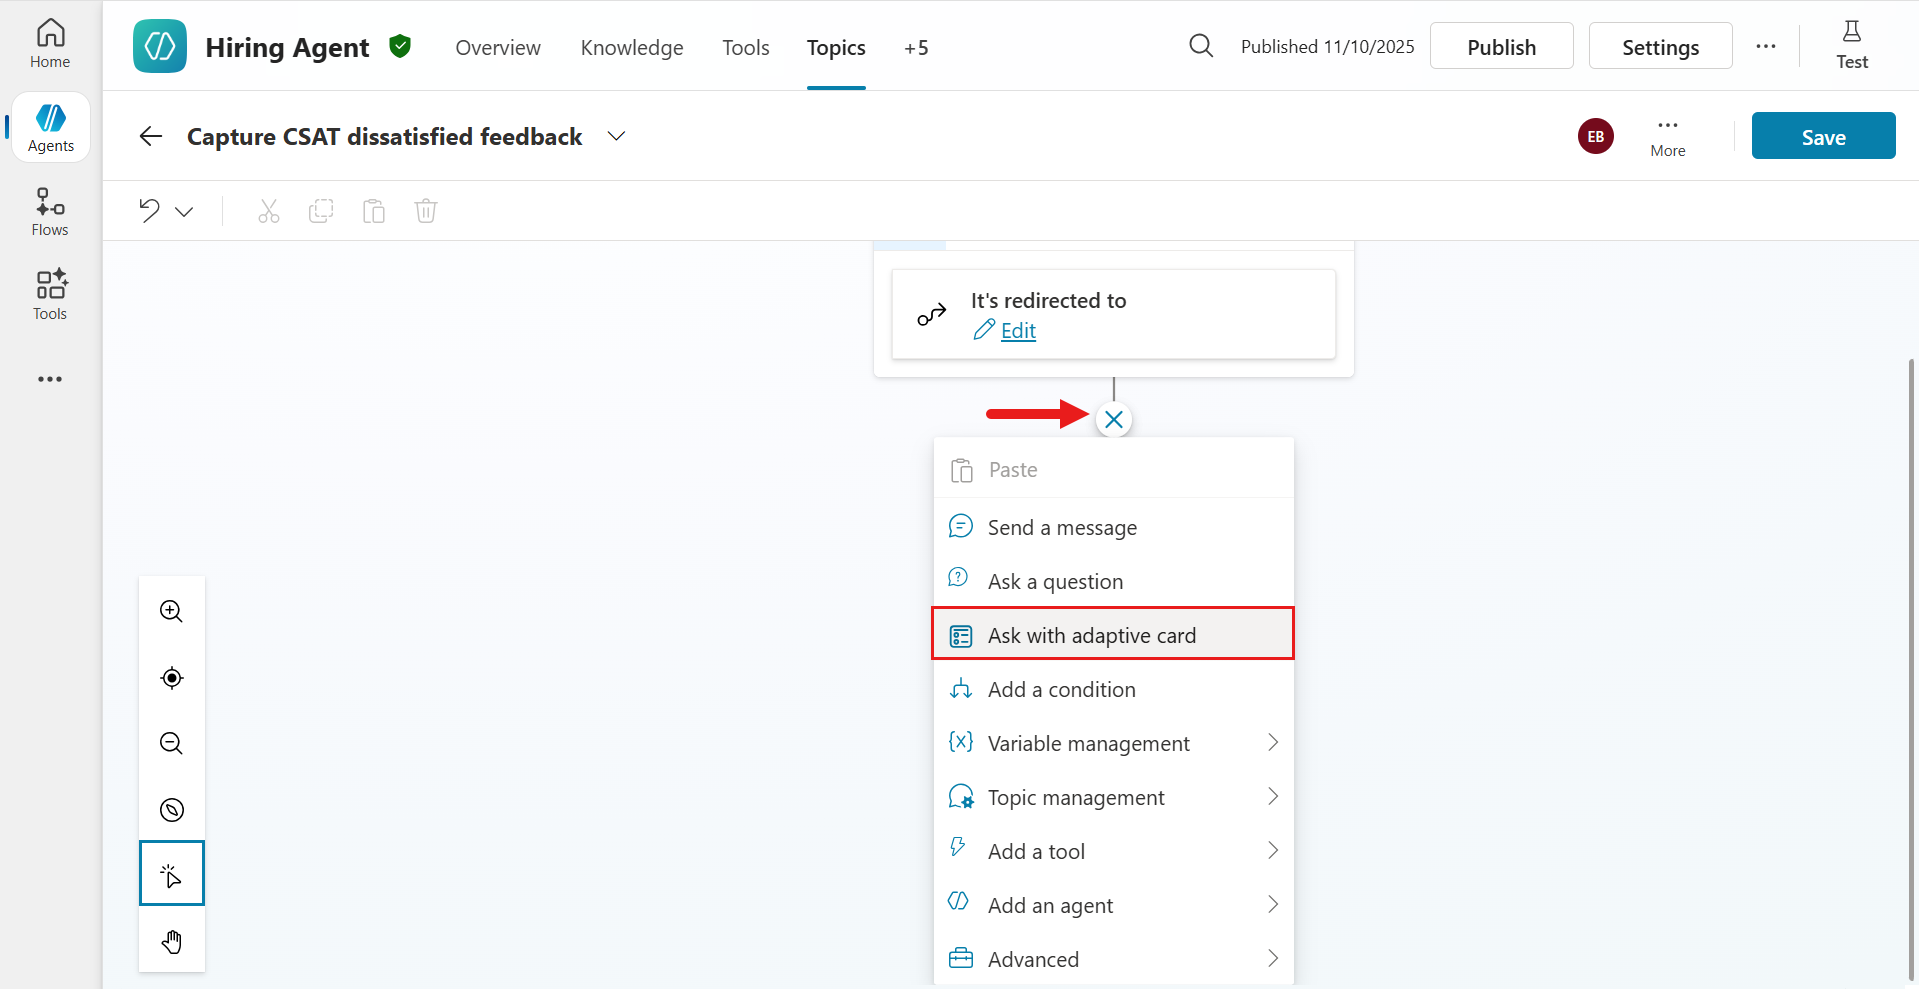
Task: Select the Flows icon in the sidebar
Action: (x=49, y=209)
